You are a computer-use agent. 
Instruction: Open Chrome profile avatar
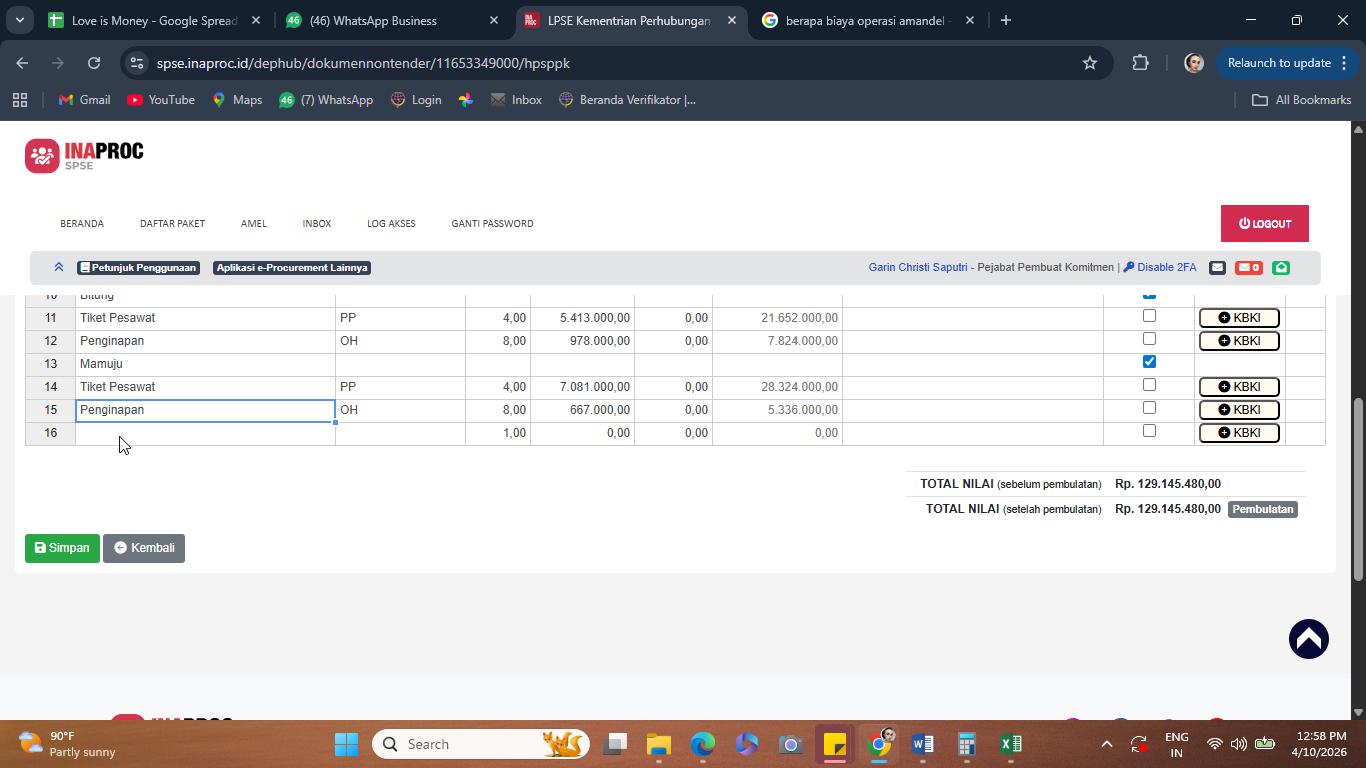[1193, 63]
